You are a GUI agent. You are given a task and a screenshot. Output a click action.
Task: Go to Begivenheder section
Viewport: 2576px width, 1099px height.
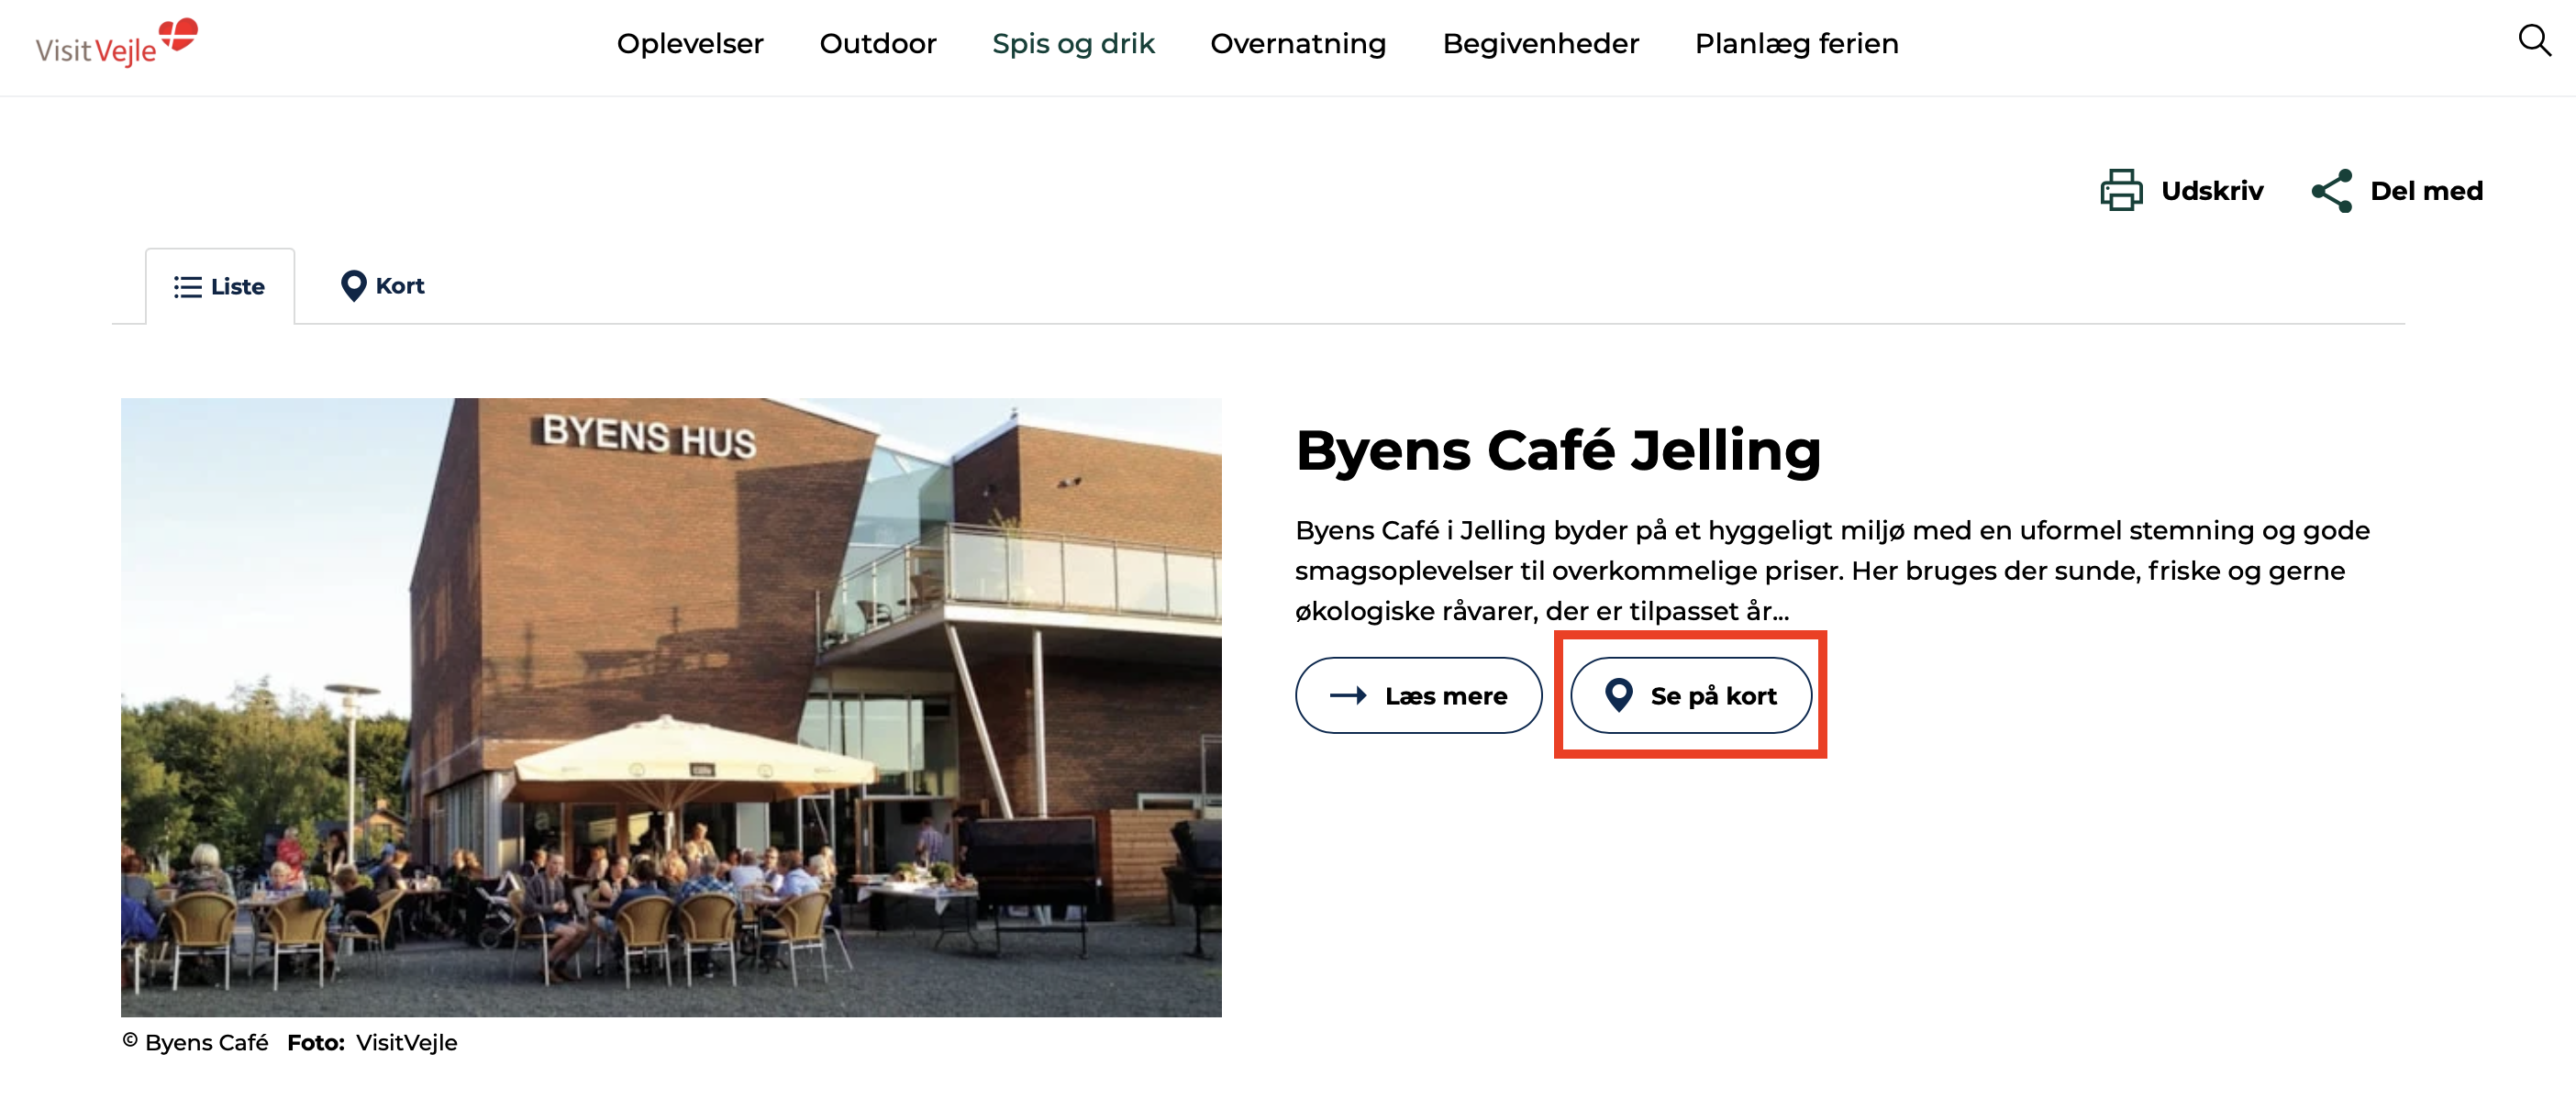1540,44
